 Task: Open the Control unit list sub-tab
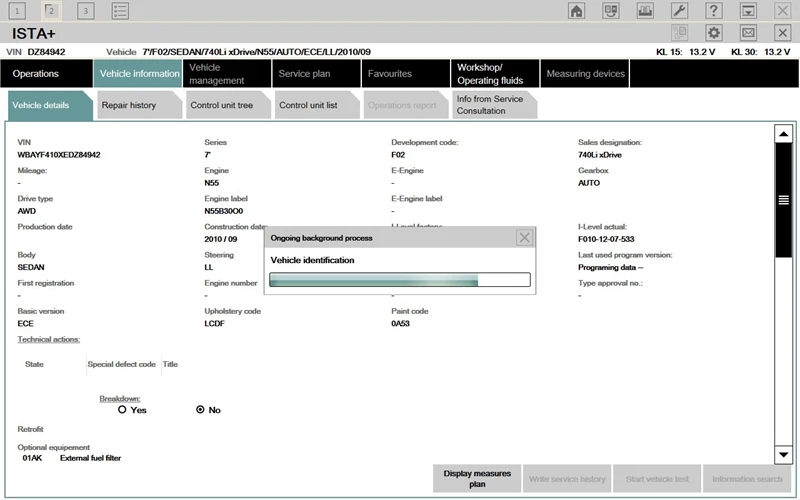[317, 105]
